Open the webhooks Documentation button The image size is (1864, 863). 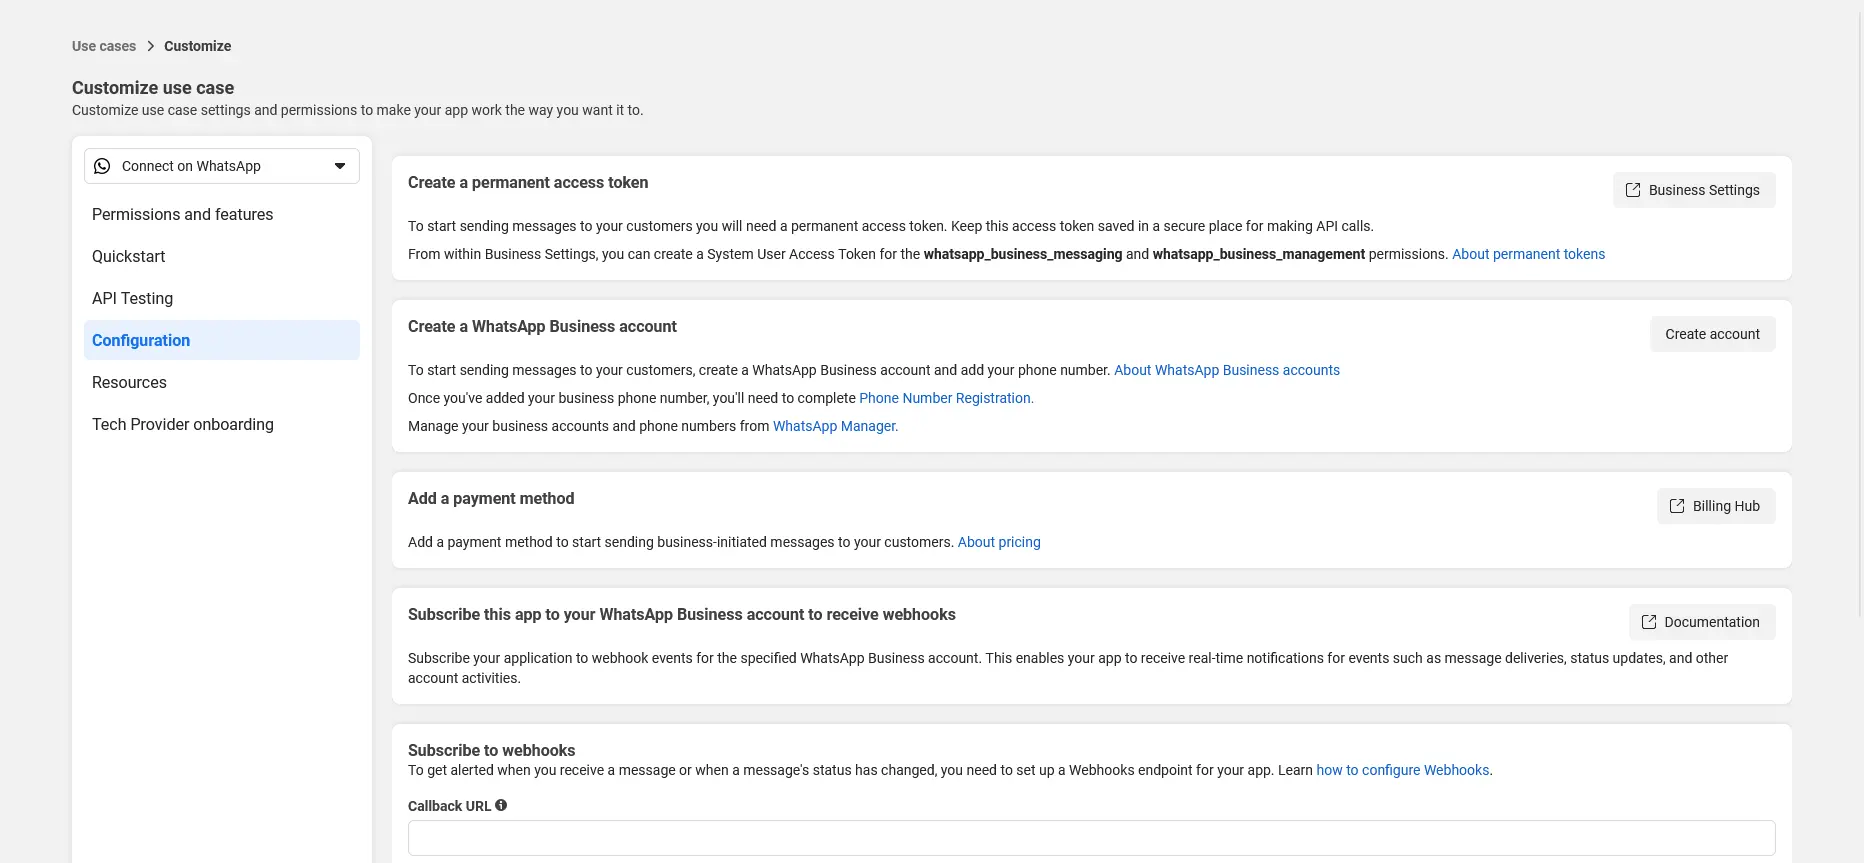pos(1702,622)
